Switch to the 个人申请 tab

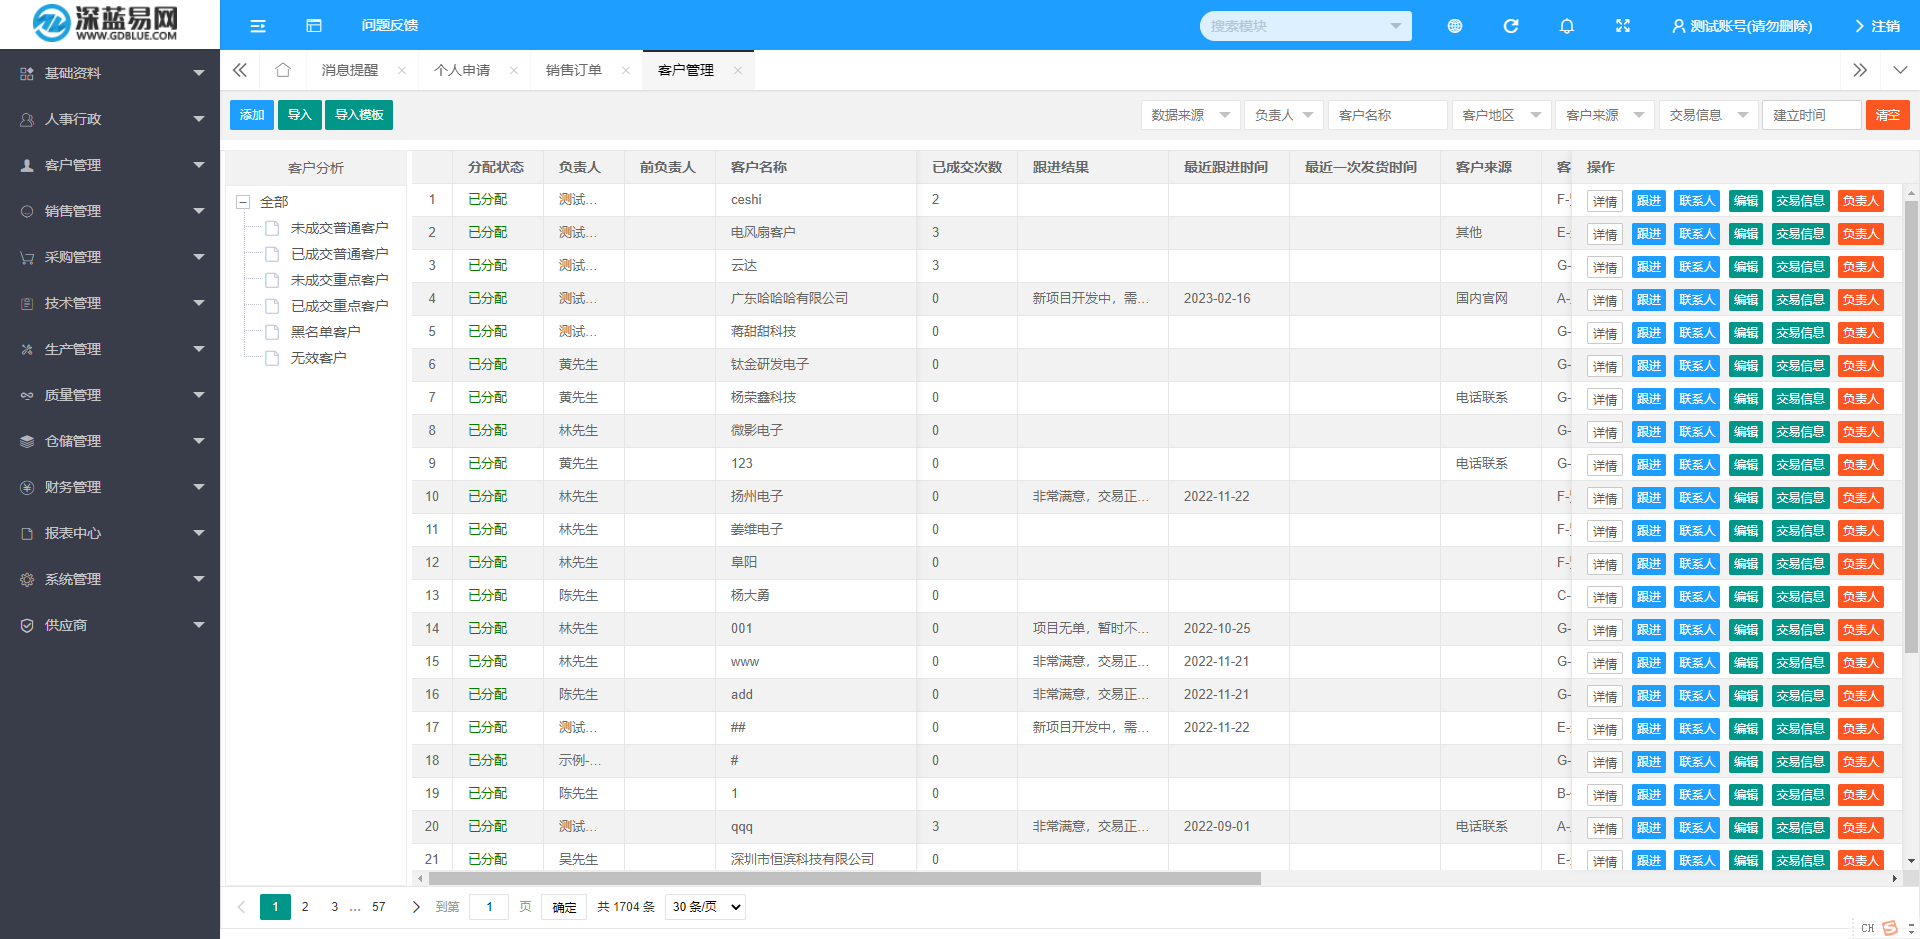462,70
